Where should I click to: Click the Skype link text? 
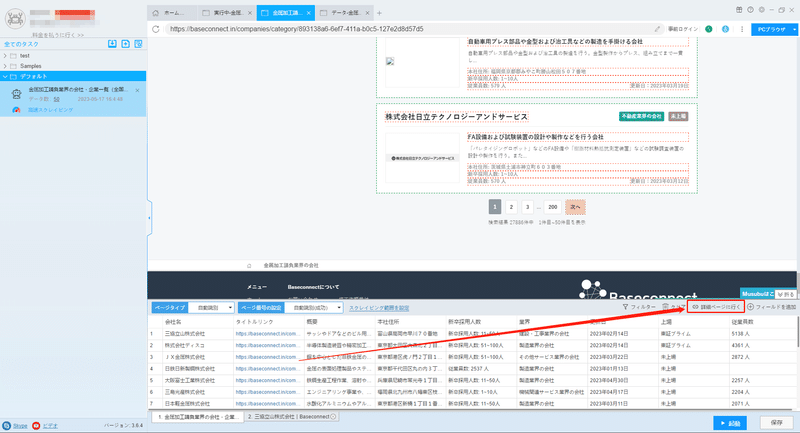point(20,426)
